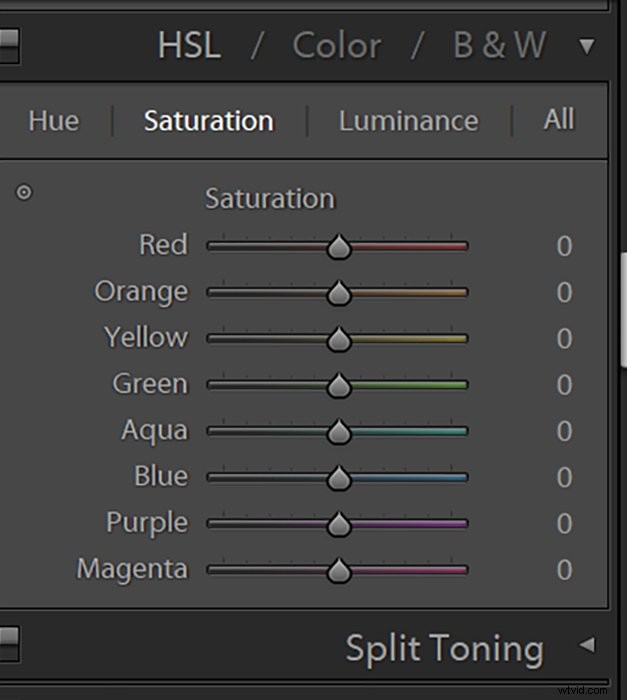Select the Saturation tab
Image resolution: width=627 pixels, height=700 pixels.
tap(209, 121)
